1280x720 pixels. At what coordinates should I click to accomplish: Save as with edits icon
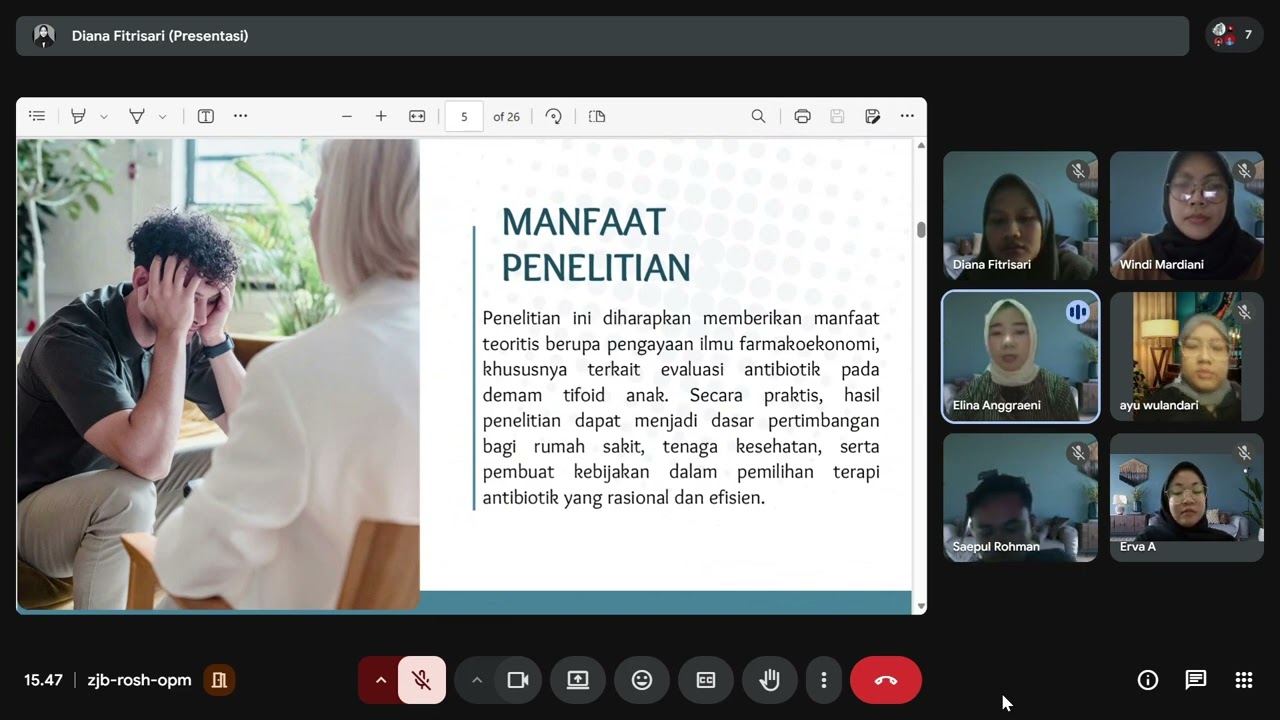872,116
